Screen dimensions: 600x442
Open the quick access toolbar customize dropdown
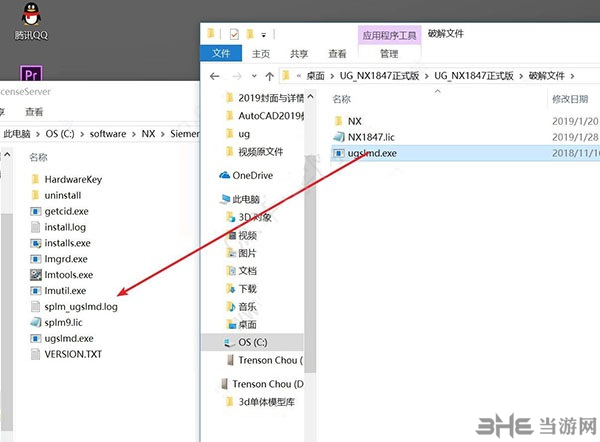(264, 35)
